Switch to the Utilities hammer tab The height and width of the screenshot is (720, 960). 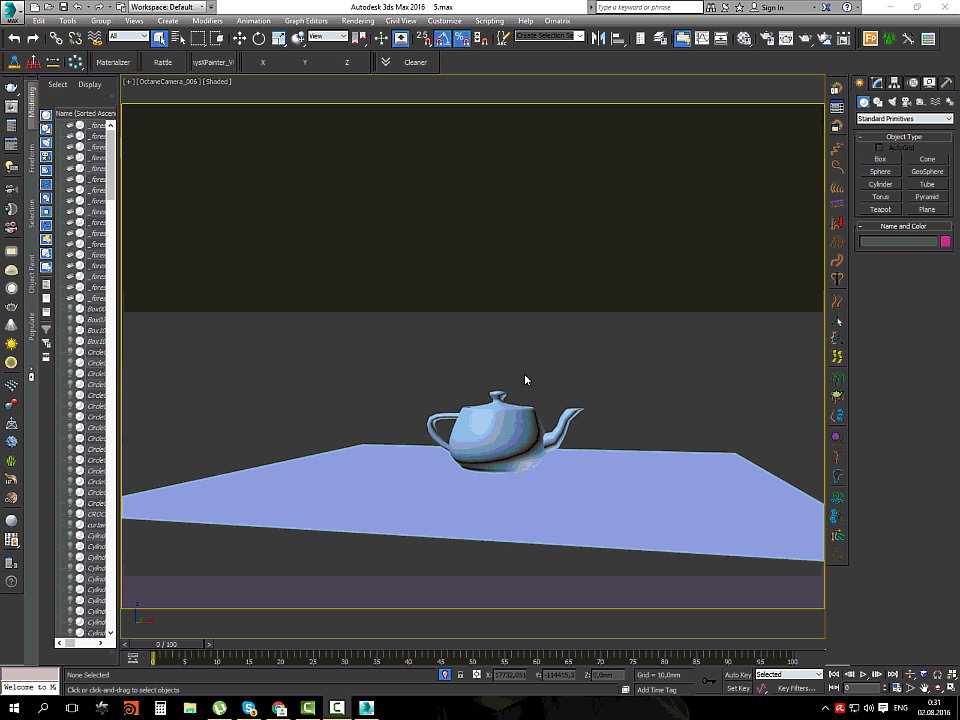tap(947, 83)
